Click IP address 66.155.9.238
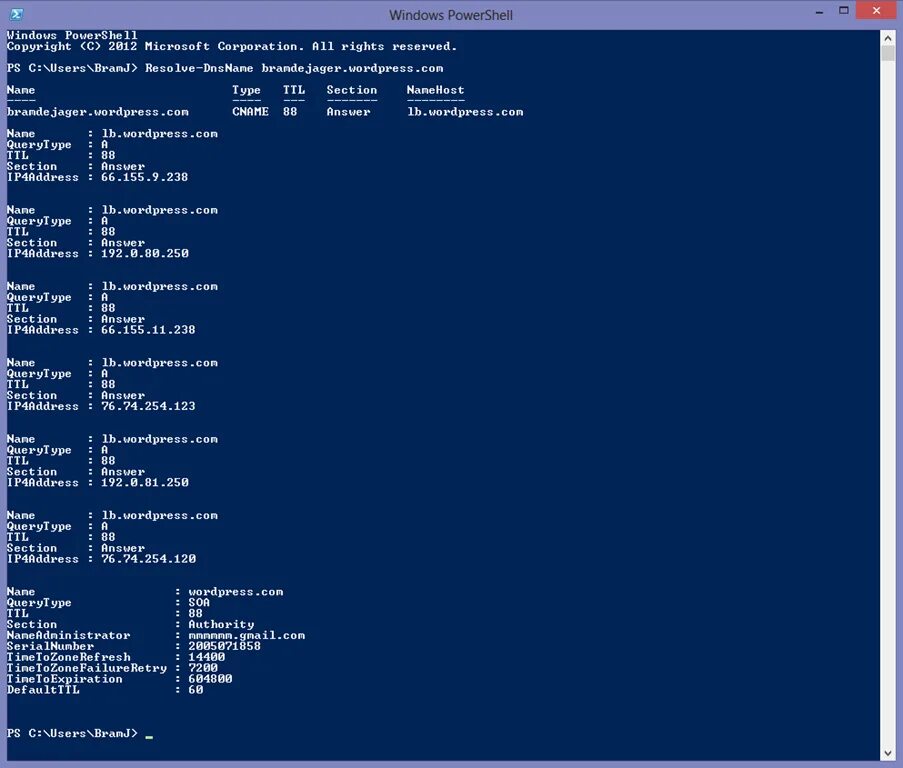903x768 pixels. point(145,177)
